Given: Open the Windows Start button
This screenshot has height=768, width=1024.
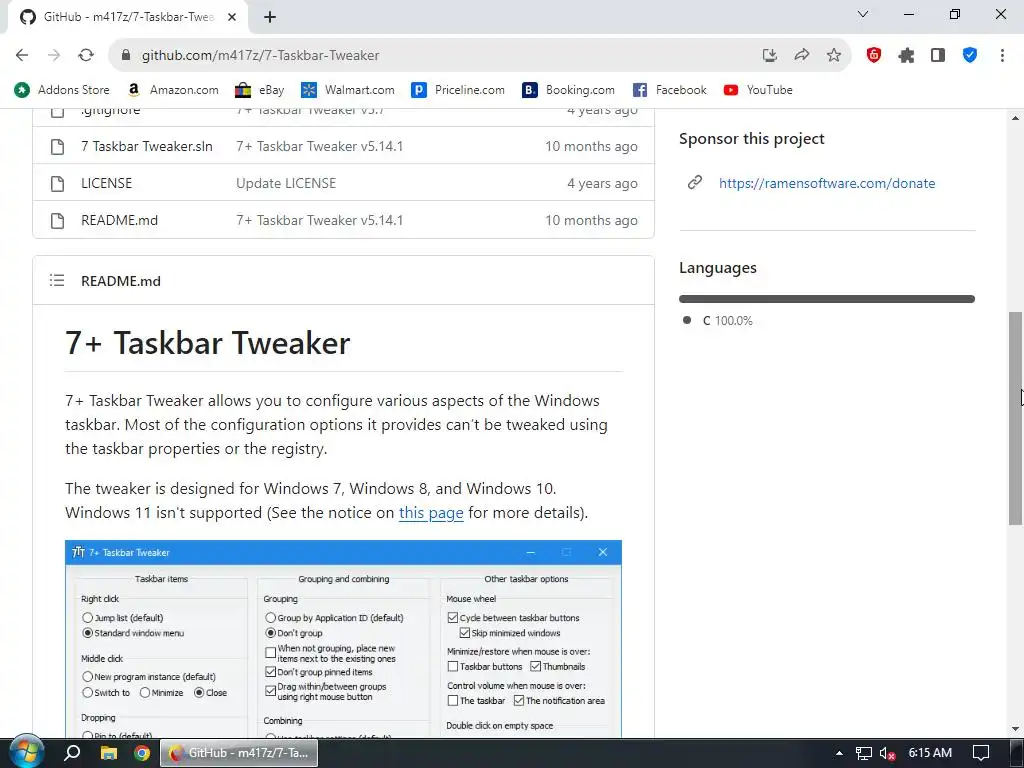Looking at the screenshot, I should [x=26, y=752].
